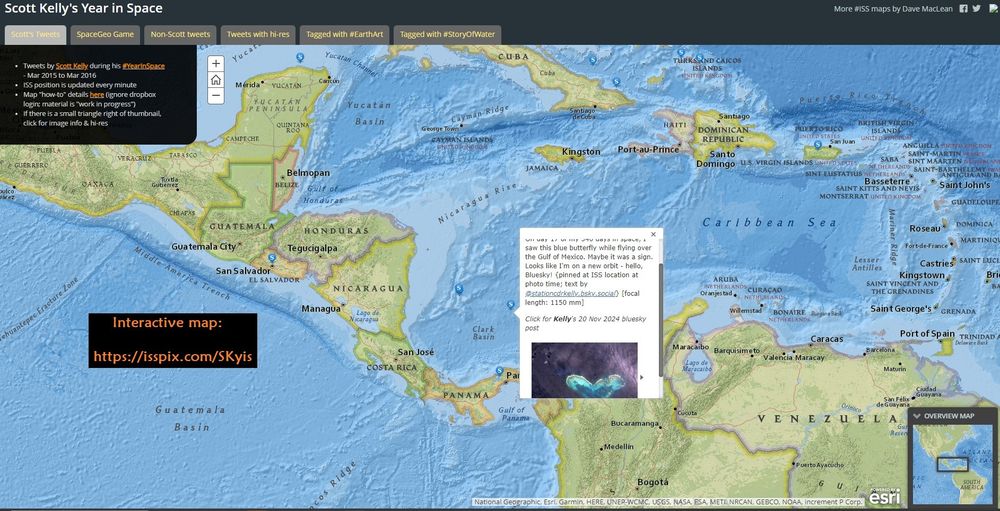Click the Belmopan city label
This screenshot has width=1000, height=511.
tap(309, 173)
